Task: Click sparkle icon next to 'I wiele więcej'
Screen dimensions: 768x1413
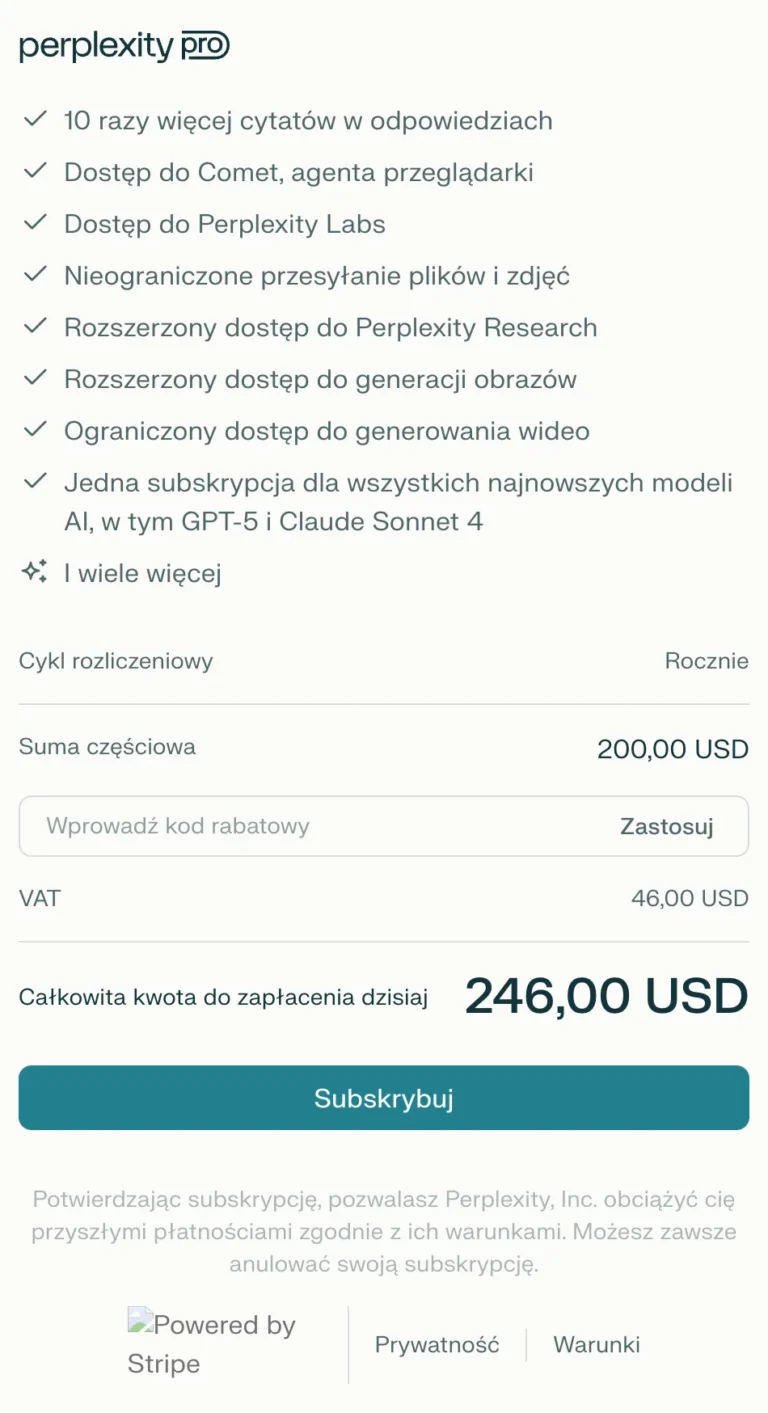Action: [35, 572]
